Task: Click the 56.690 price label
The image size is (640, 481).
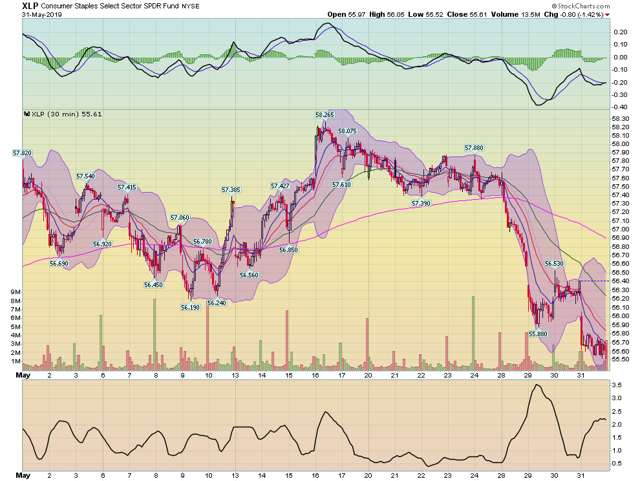Action: point(59,264)
